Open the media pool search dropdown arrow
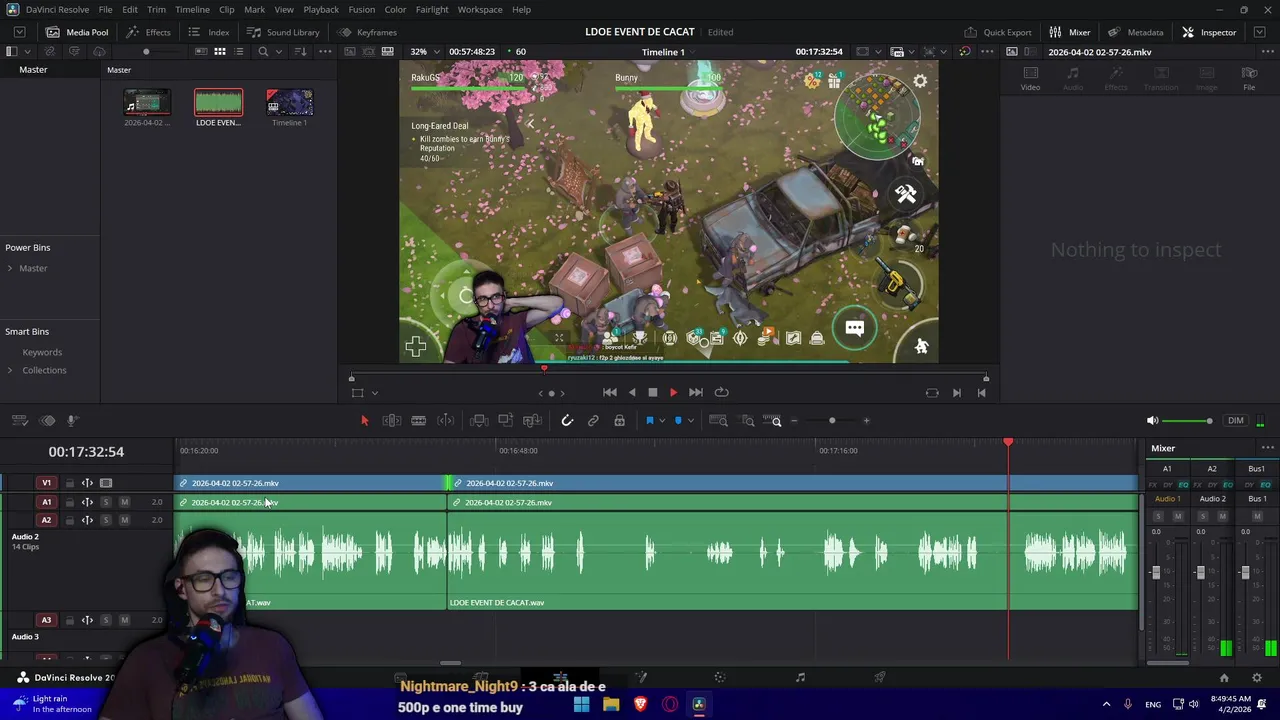Viewport: 1280px width, 720px height. coord(277,52)
